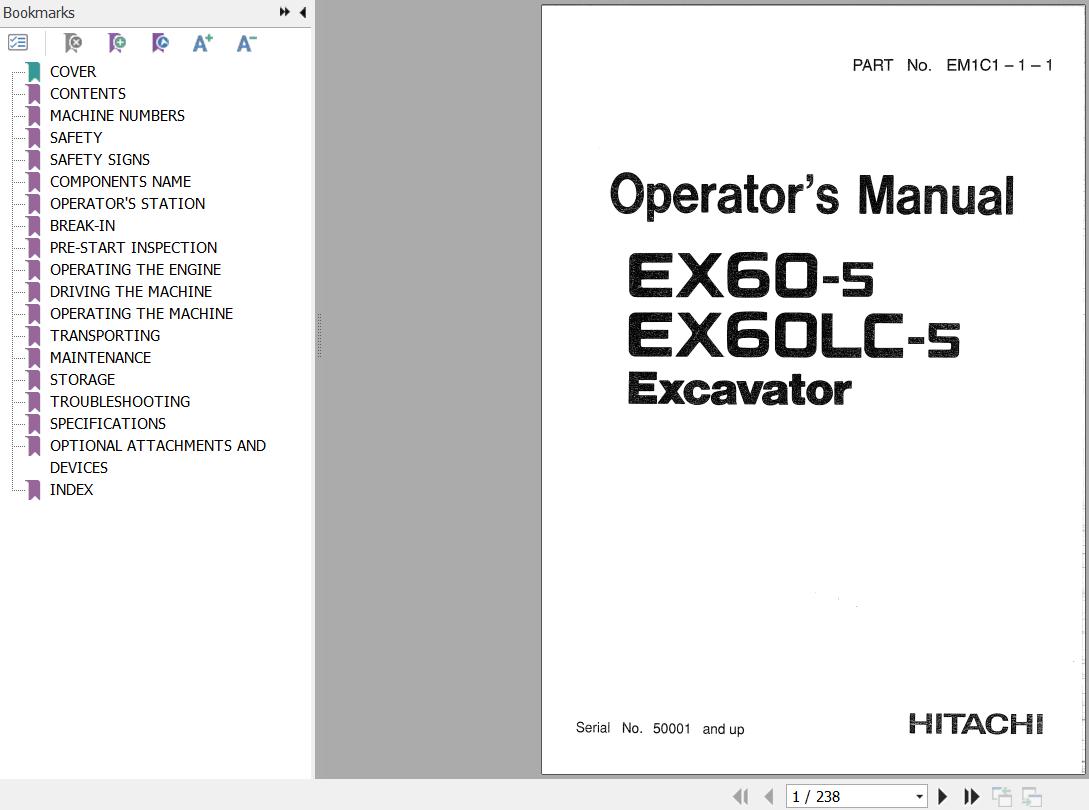Go to the first page
Image resolution: width=1089 pixels, height=810 pixels.
(x=740, y=796)
